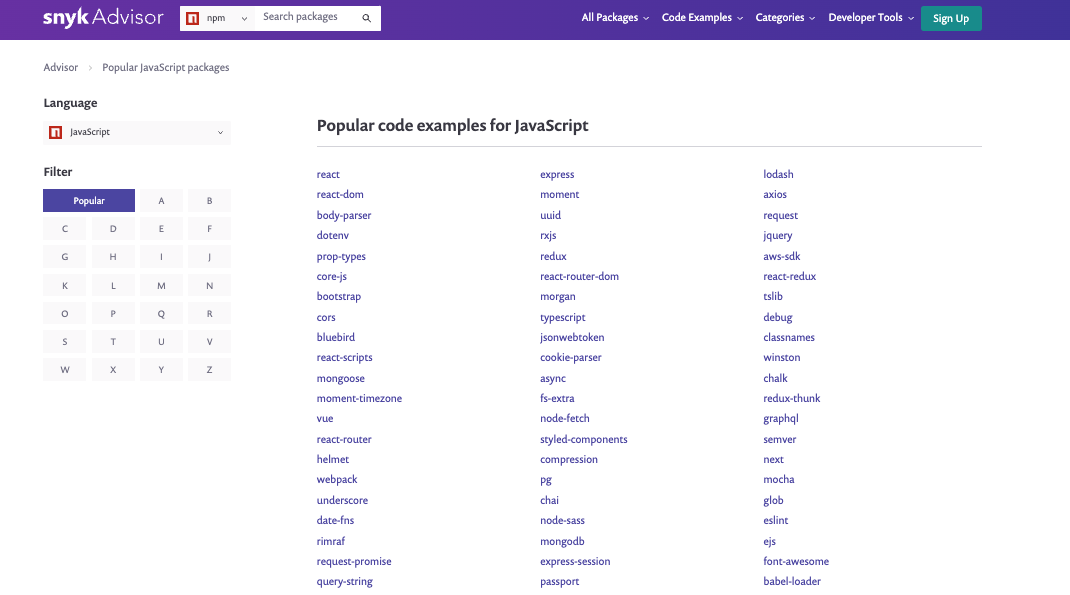Open the redux-thunk link
1070x595 pixels.
(792, 398)
